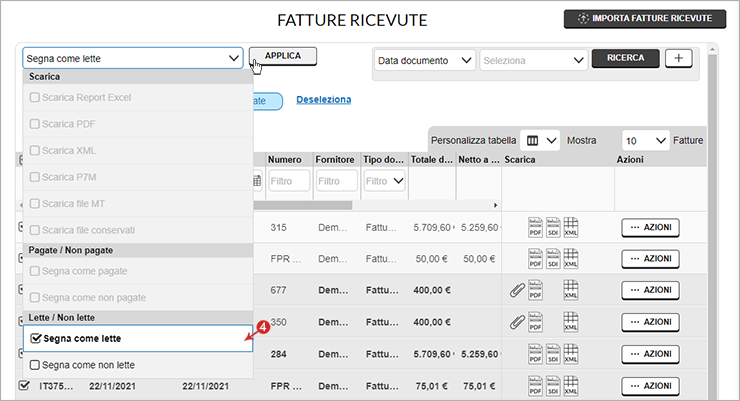Open the 'Mostra' rows-per-page dropdown
The width and height of the screenshot is (740, 401).
tap(646, 140)
